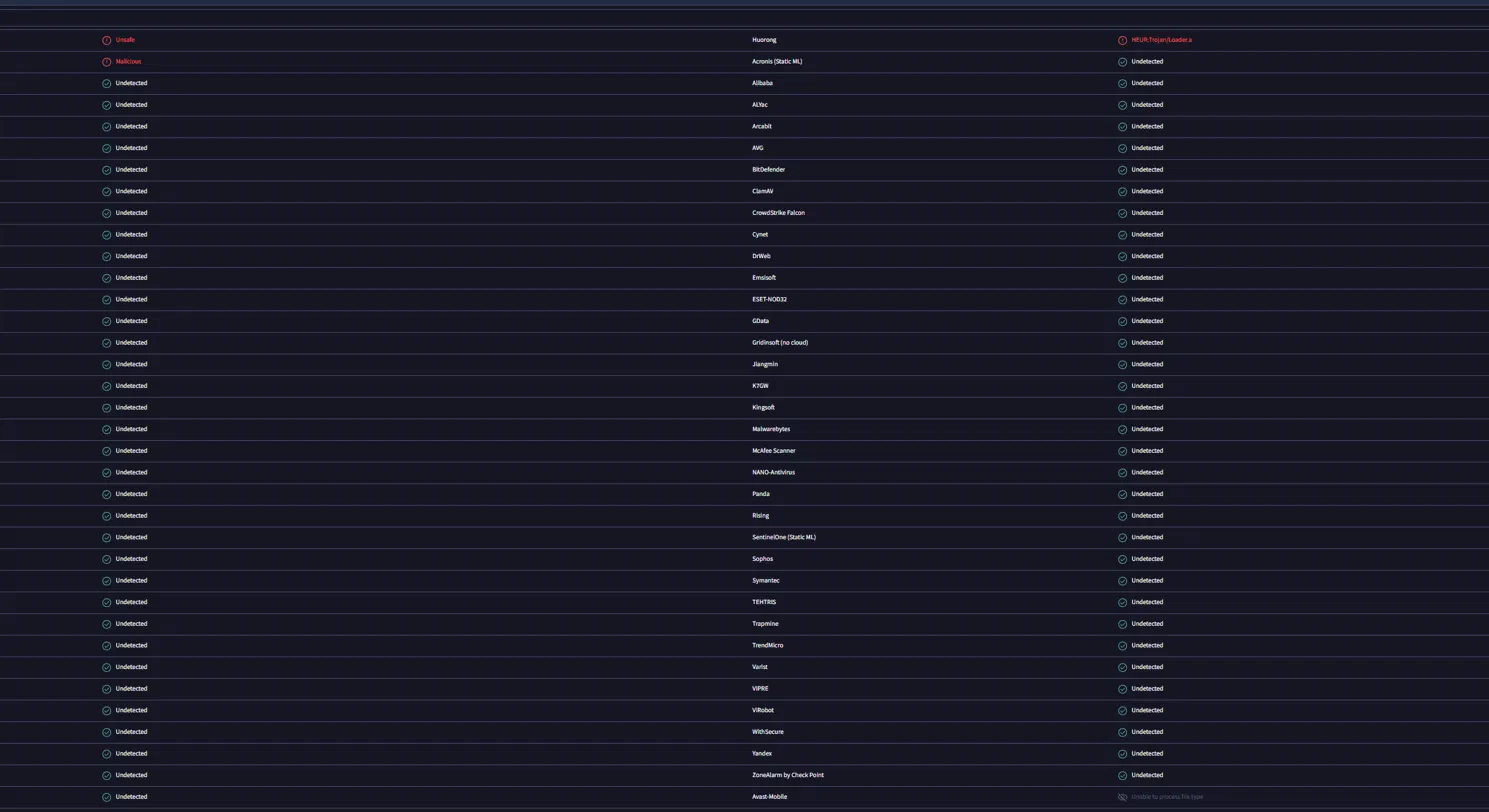Click the check icon of Cynet's Undetected result

tap(1123, 235)
